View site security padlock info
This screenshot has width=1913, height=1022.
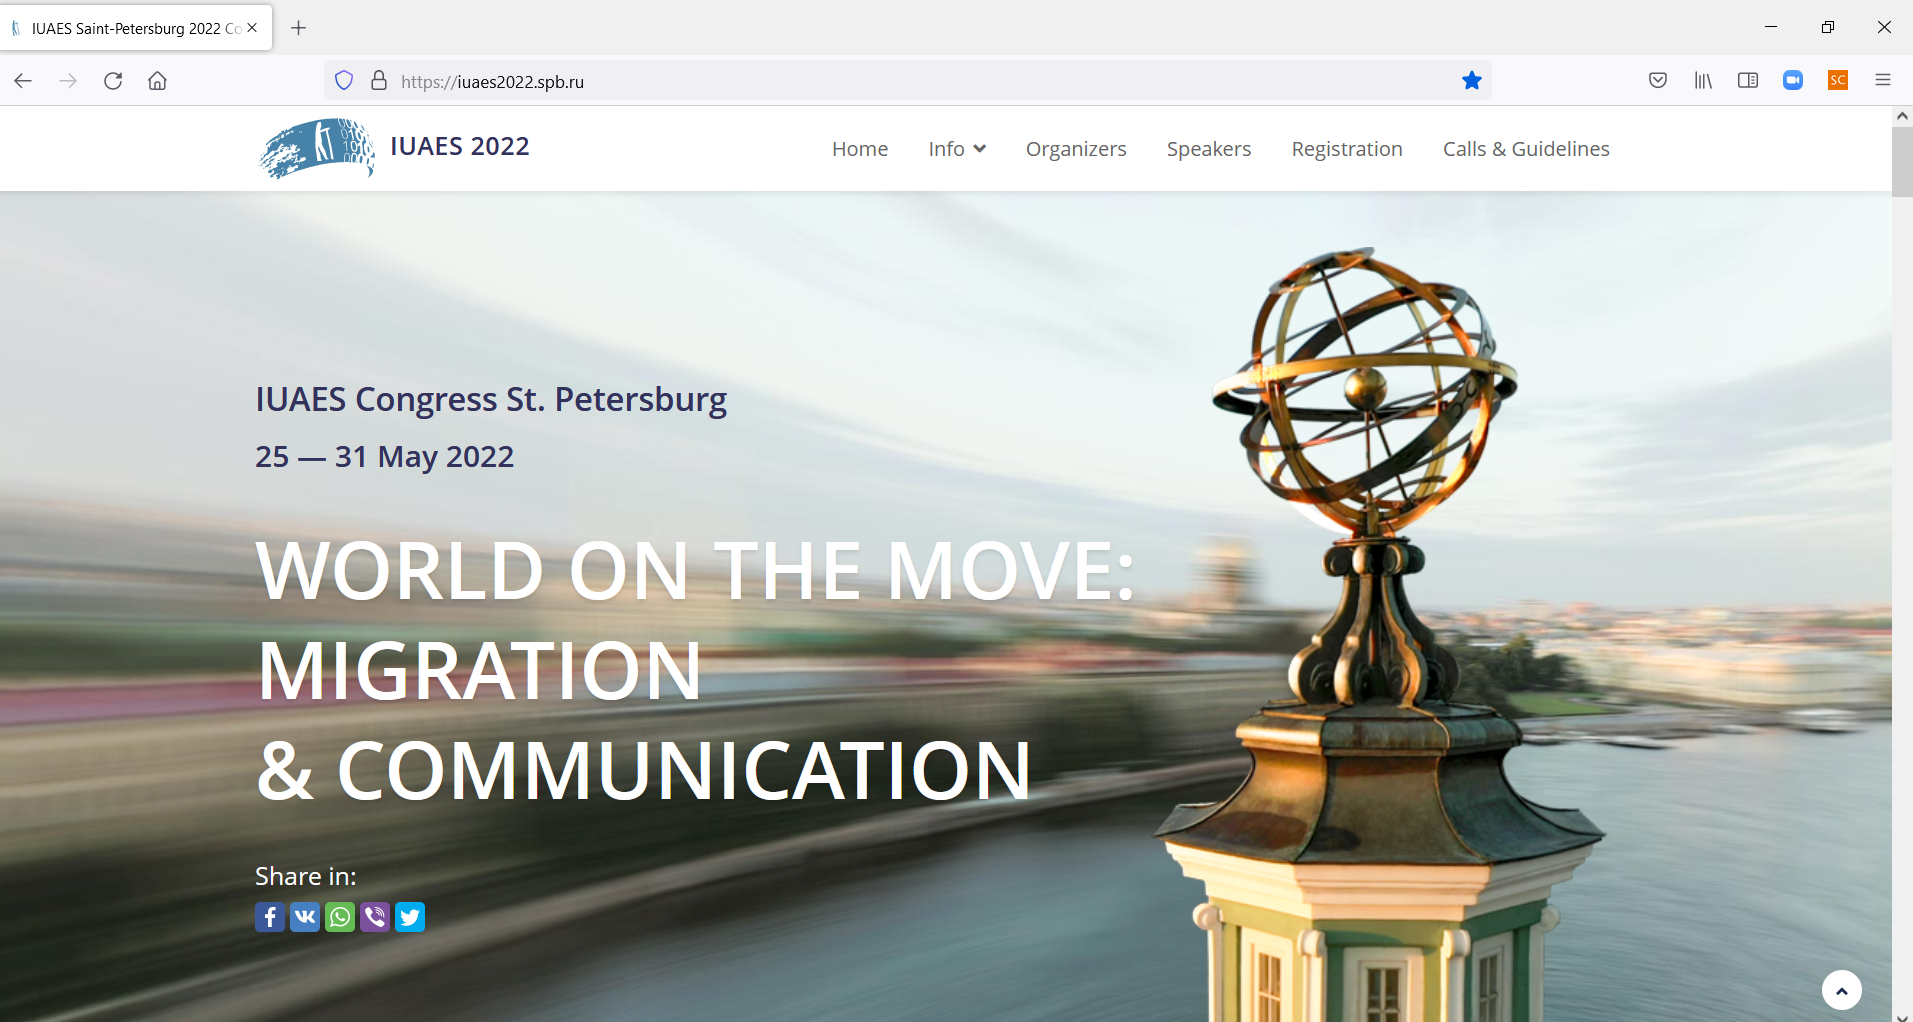click(379, 81)
